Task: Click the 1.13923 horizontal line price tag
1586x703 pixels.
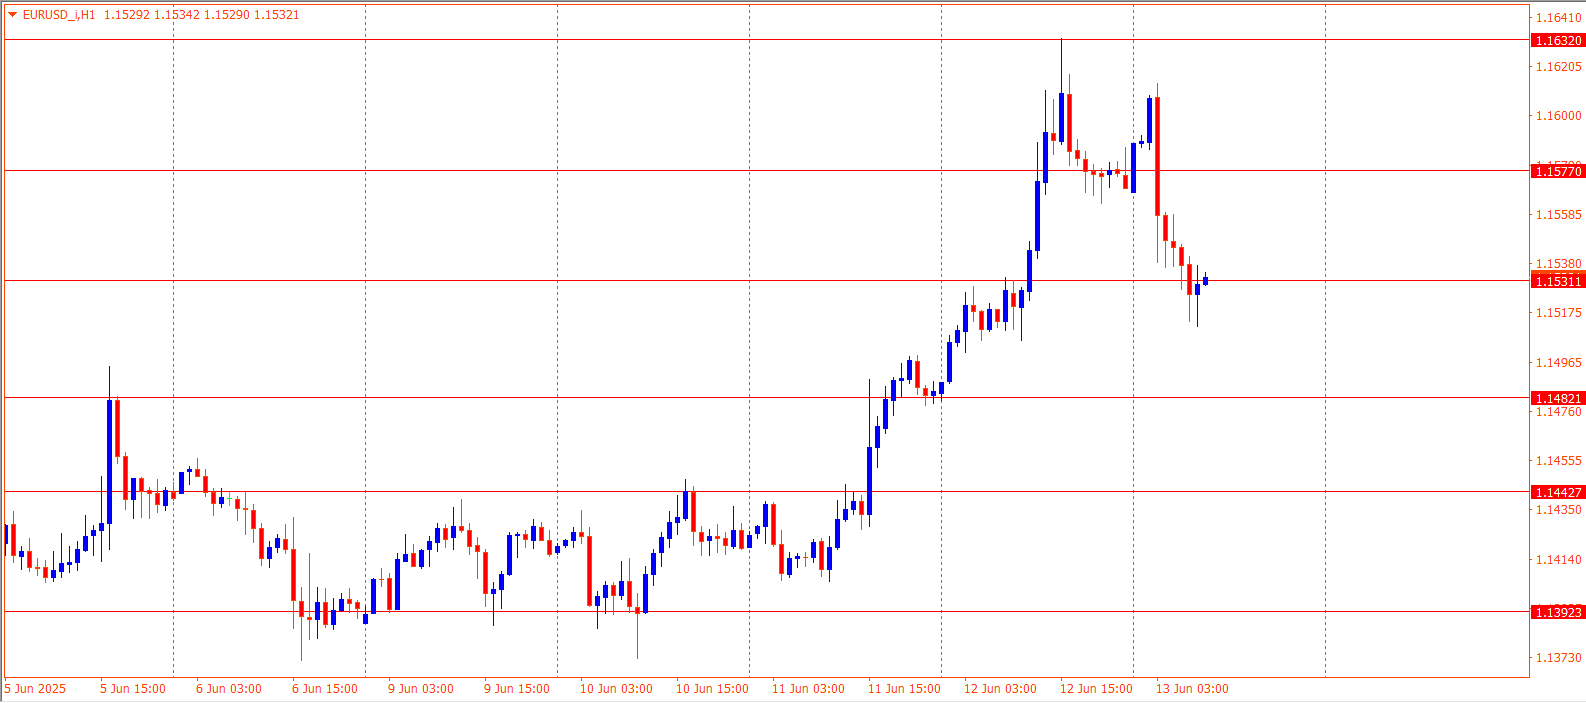Action: tap(1558, 613)
